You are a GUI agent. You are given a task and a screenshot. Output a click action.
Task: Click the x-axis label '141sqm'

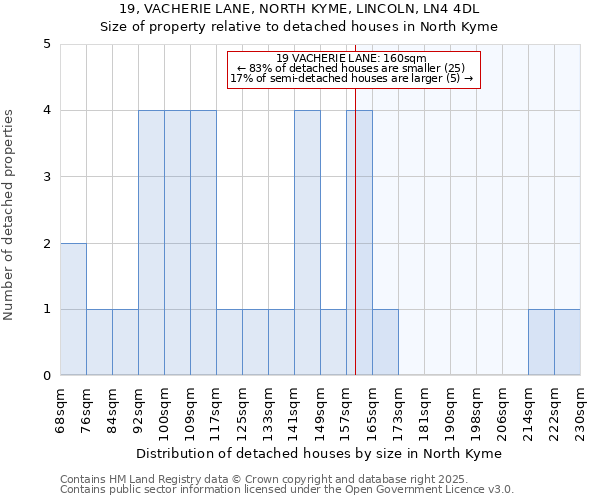294,415
